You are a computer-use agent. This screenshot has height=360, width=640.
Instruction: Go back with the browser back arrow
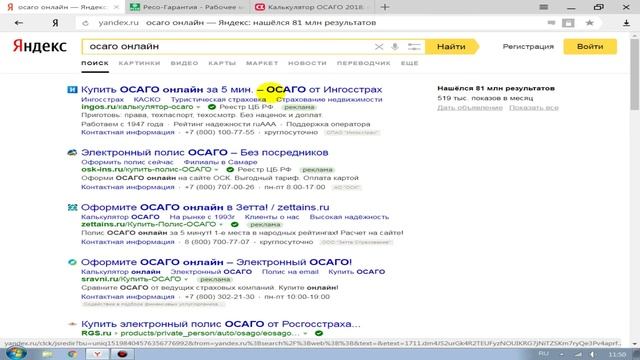18,23
